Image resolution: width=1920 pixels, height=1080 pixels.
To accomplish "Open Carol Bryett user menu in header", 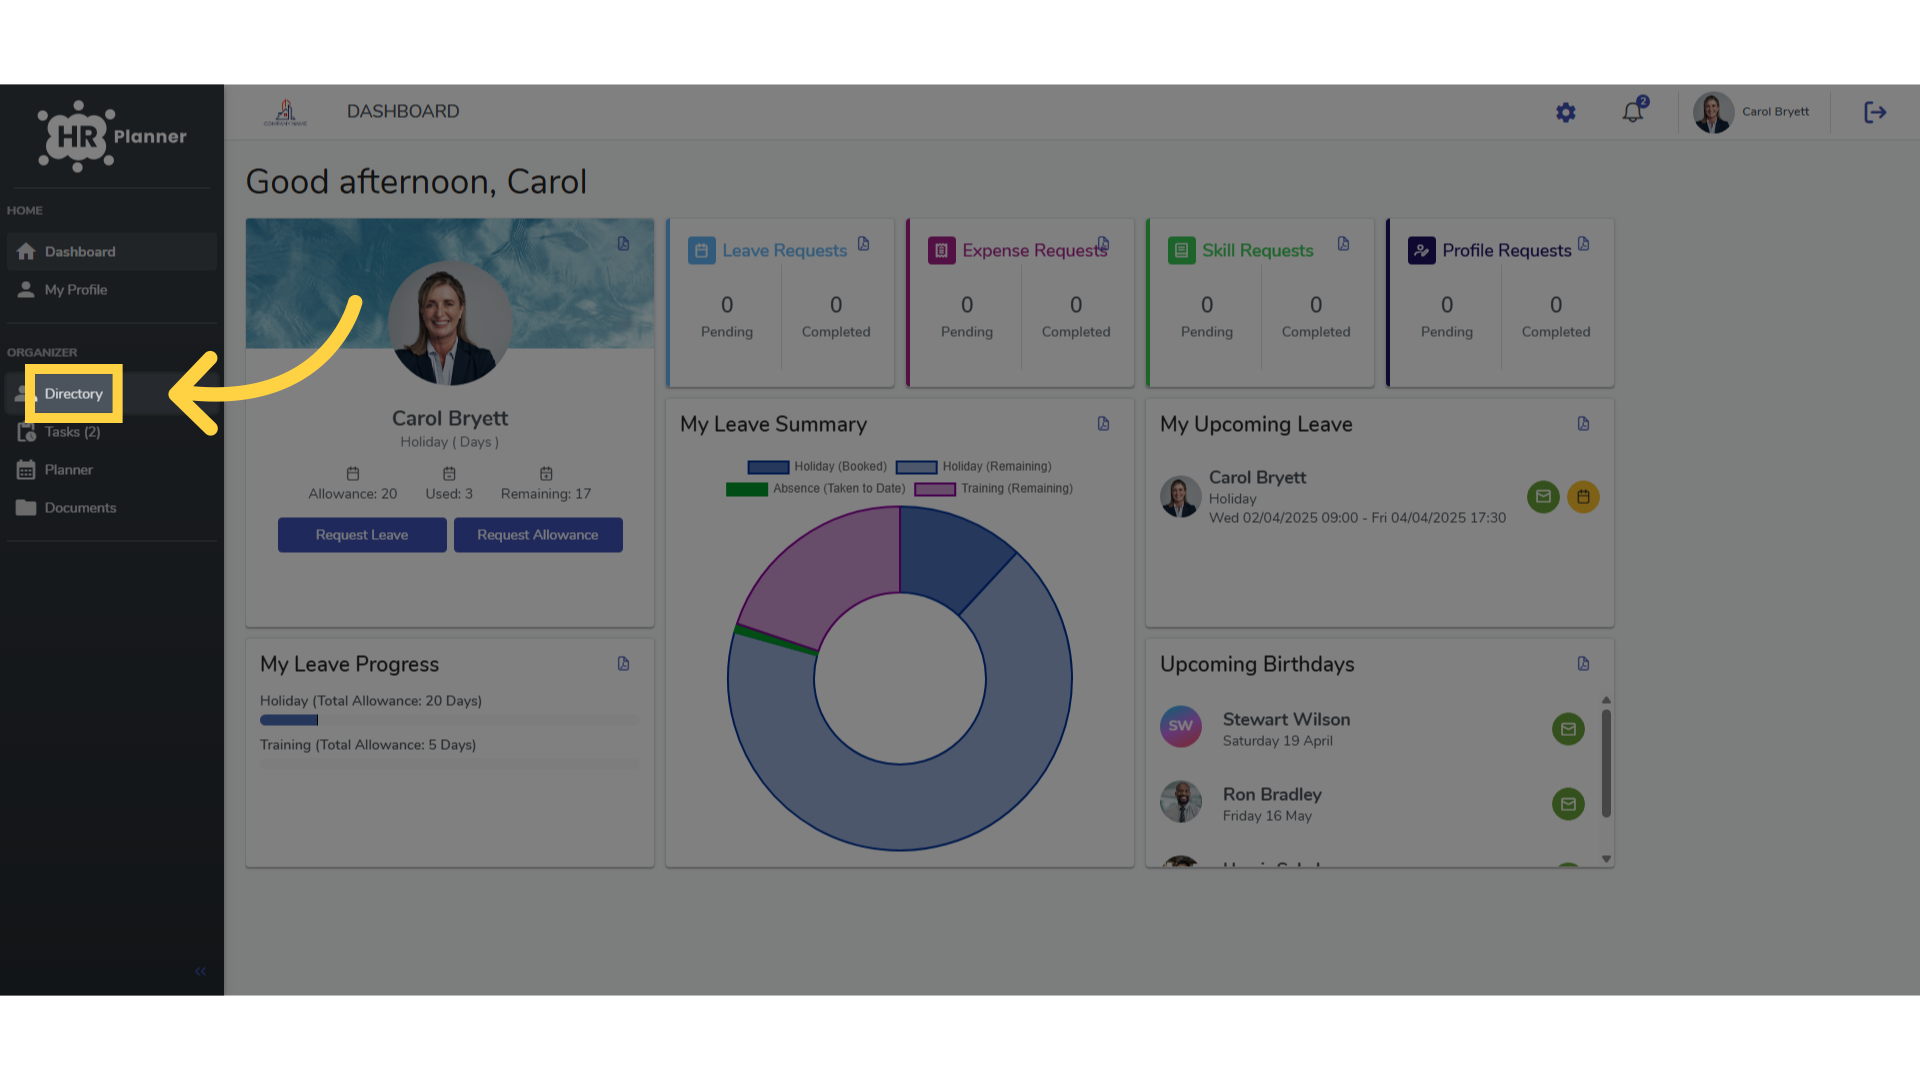I will tap(1752, 112).
